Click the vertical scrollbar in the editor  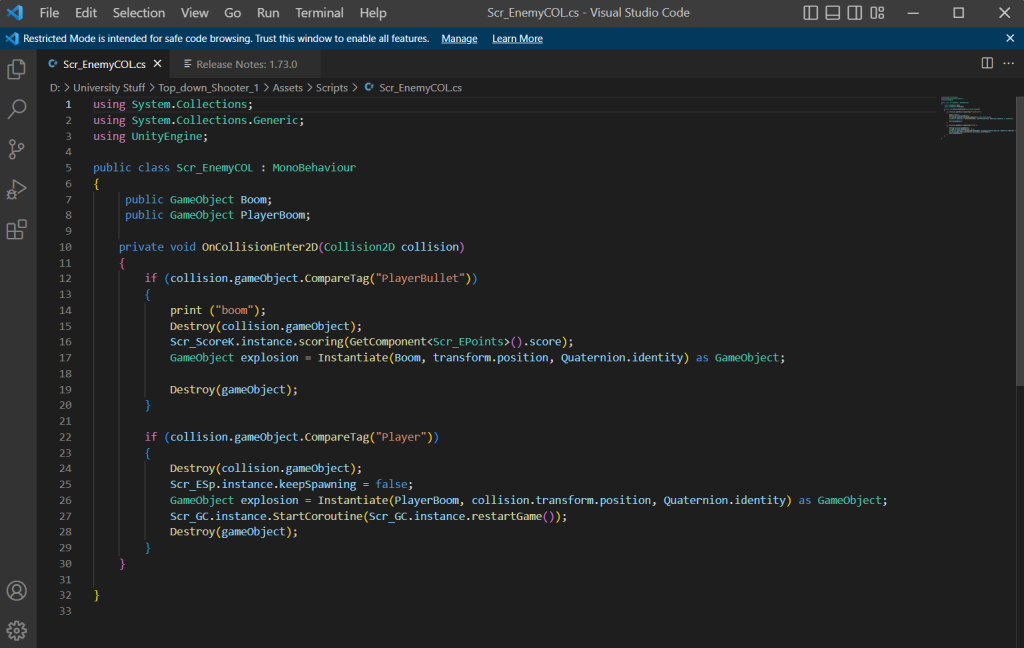[x=1018, y=240]
